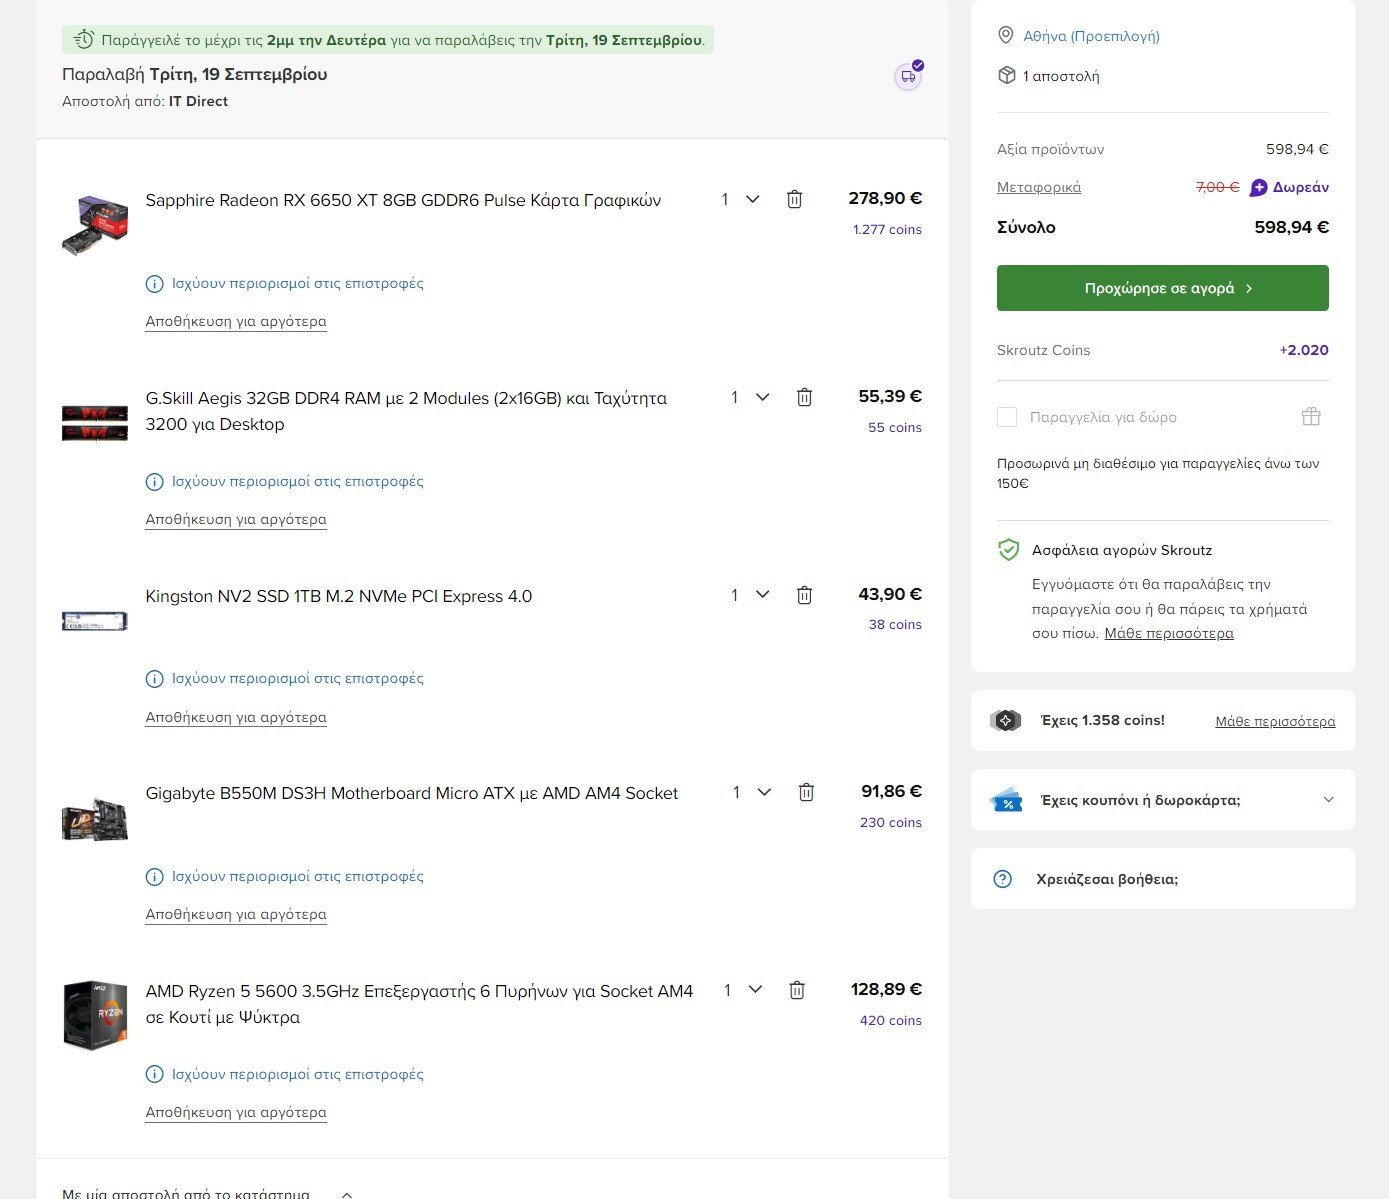Click the Skroutz Coins +2.020 value
Viewport: 1389px width, 1199px height.
pyautogui.click(x=1304, y=350)
